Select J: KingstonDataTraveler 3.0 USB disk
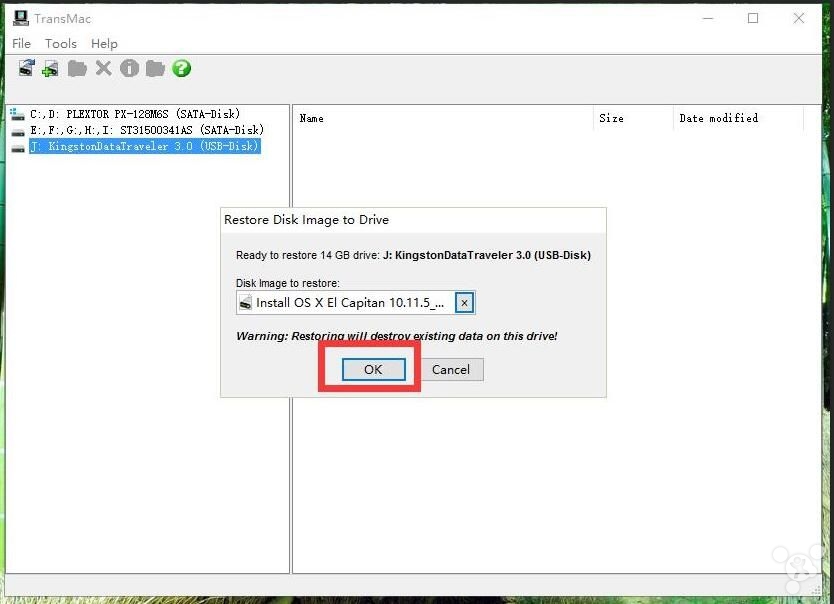The image size is (834, 604). (145, 146)
